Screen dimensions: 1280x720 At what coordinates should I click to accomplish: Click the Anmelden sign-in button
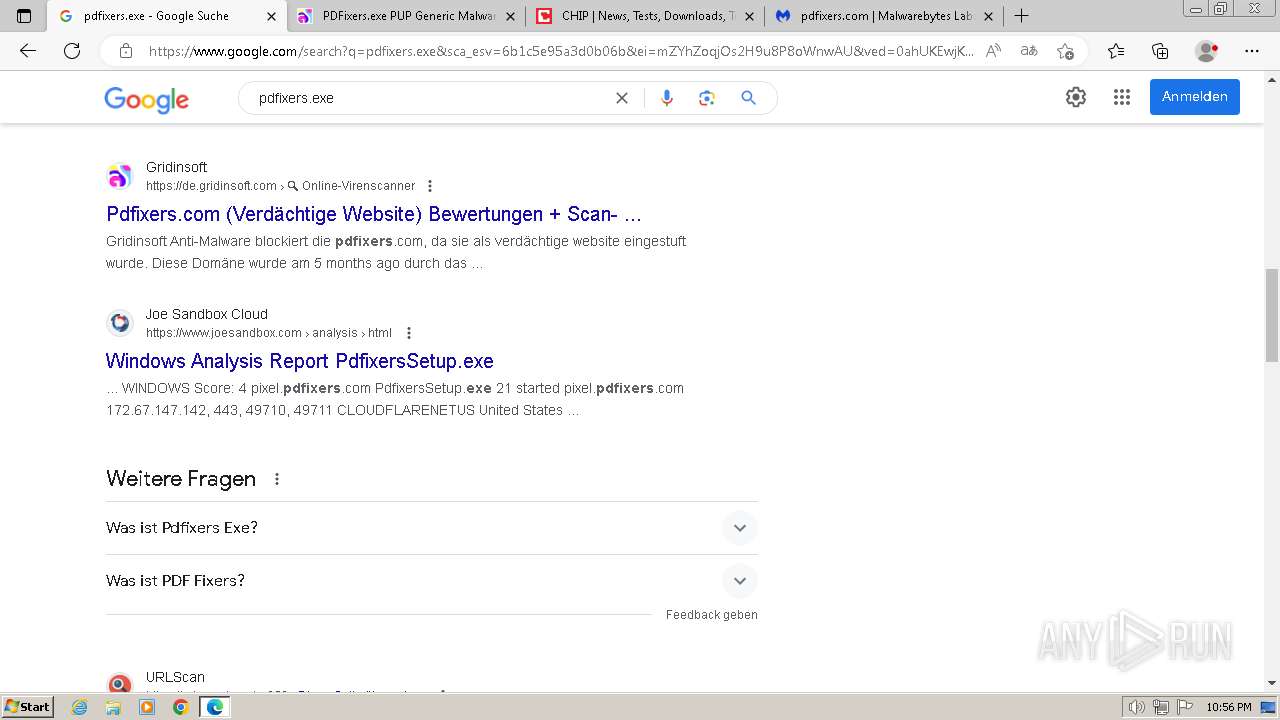[1194, 97]
